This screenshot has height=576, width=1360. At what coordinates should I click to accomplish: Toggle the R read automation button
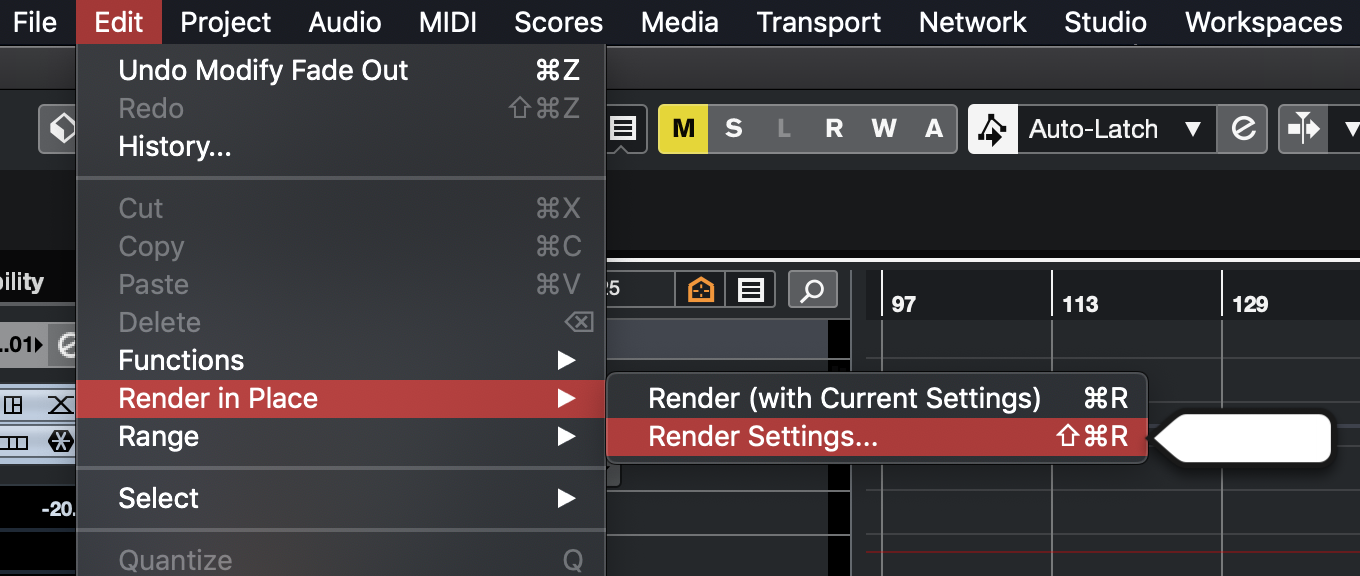tap(834, 129)
